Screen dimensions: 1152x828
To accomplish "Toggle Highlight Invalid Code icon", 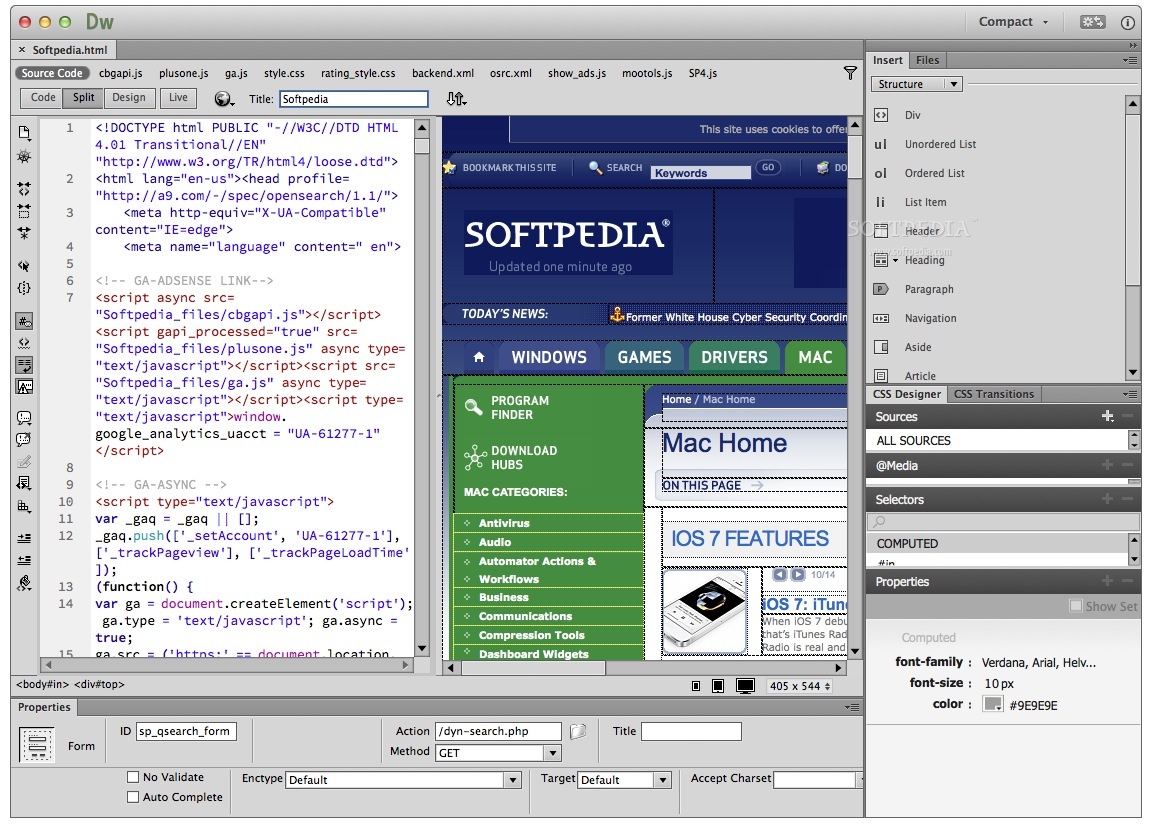I will pyautogui.click(x=24, y=343).
